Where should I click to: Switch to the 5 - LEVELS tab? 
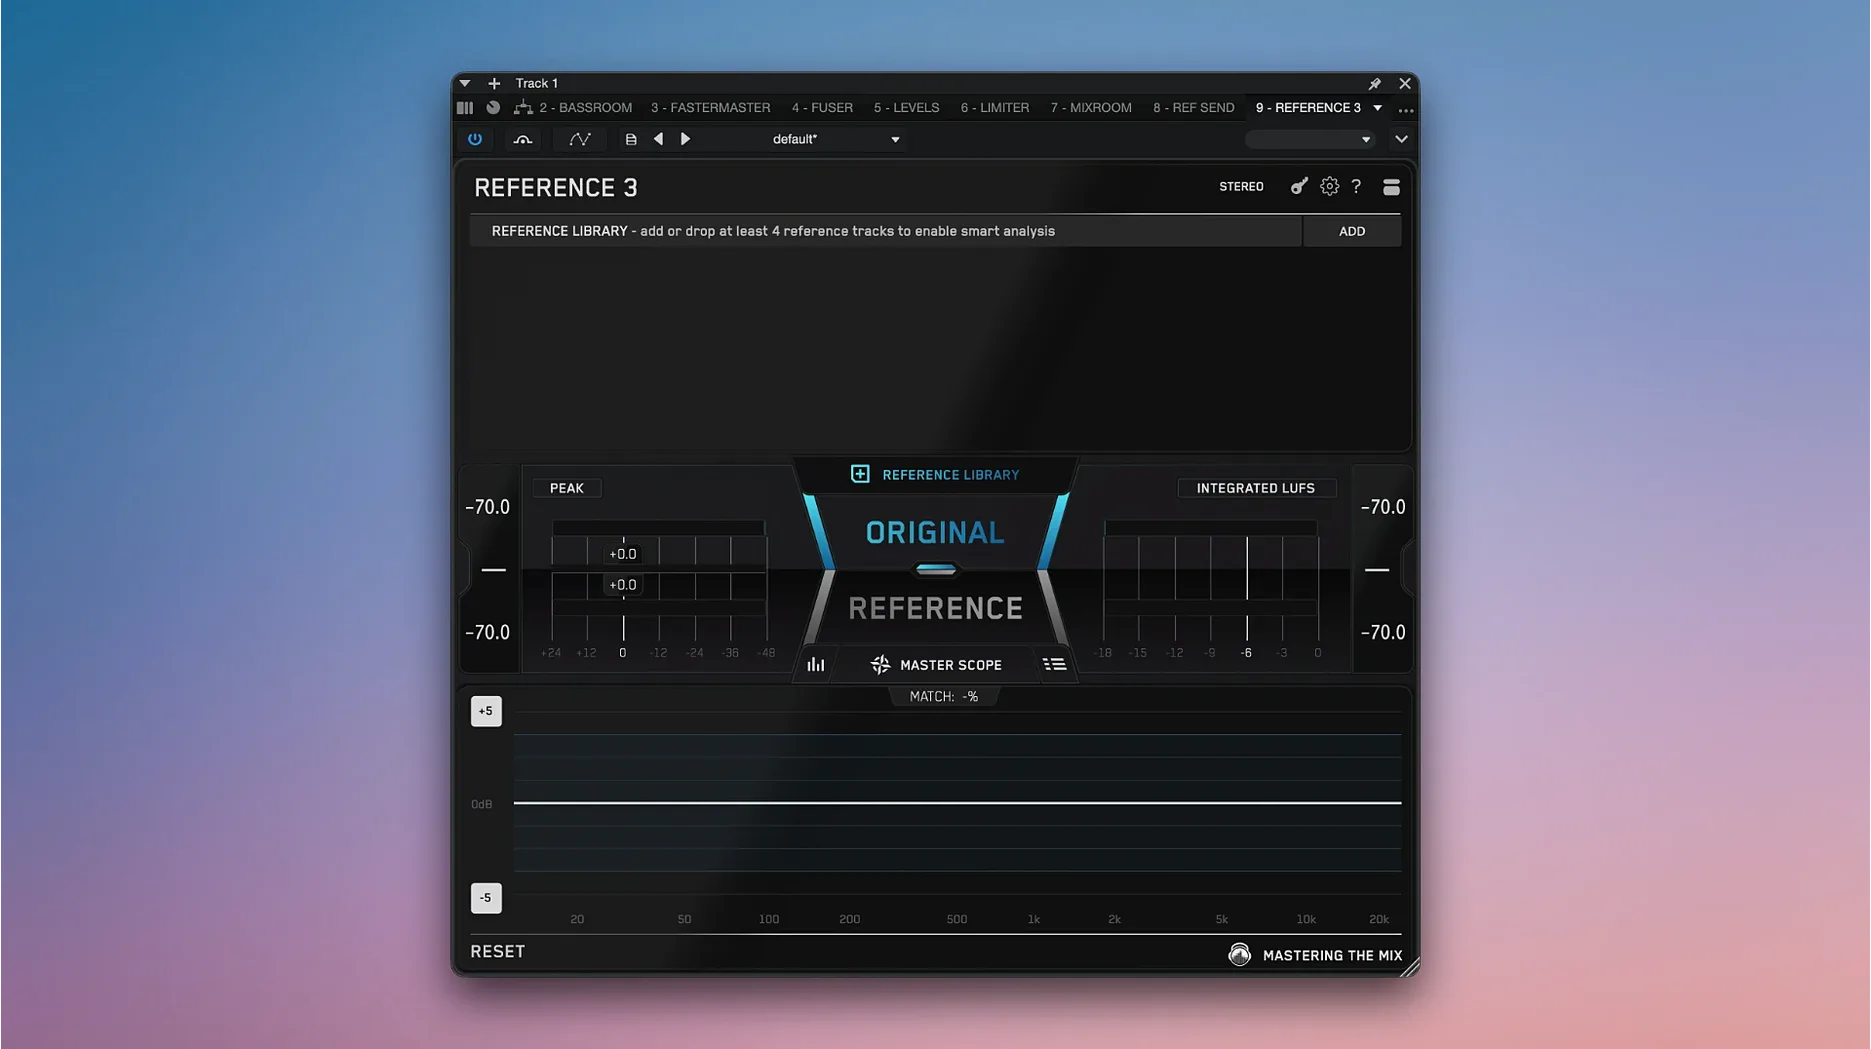point(906,108)
